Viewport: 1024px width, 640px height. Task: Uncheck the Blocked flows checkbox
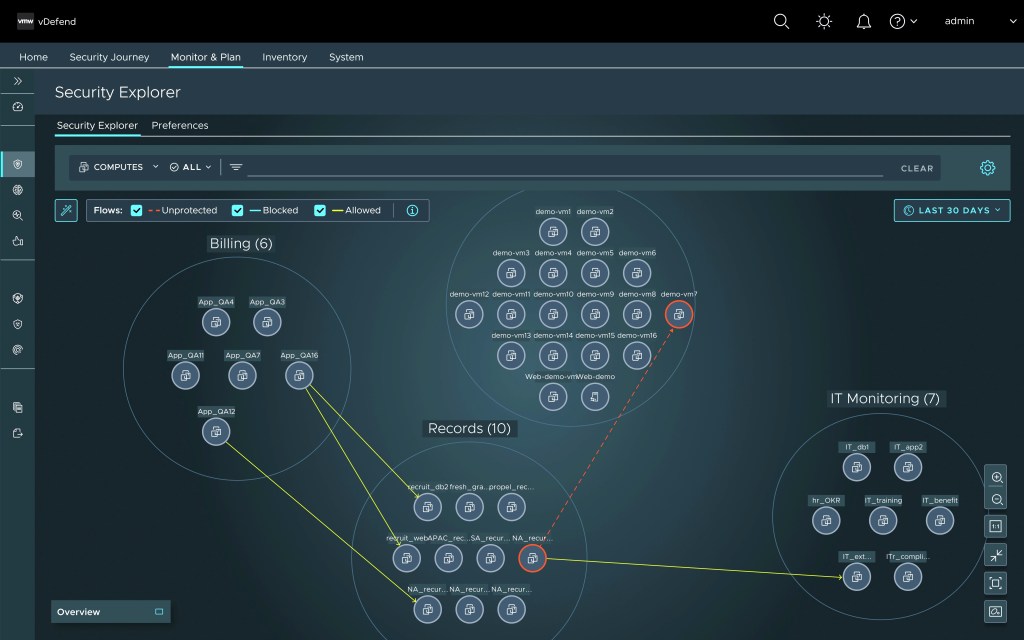[238, 210]
